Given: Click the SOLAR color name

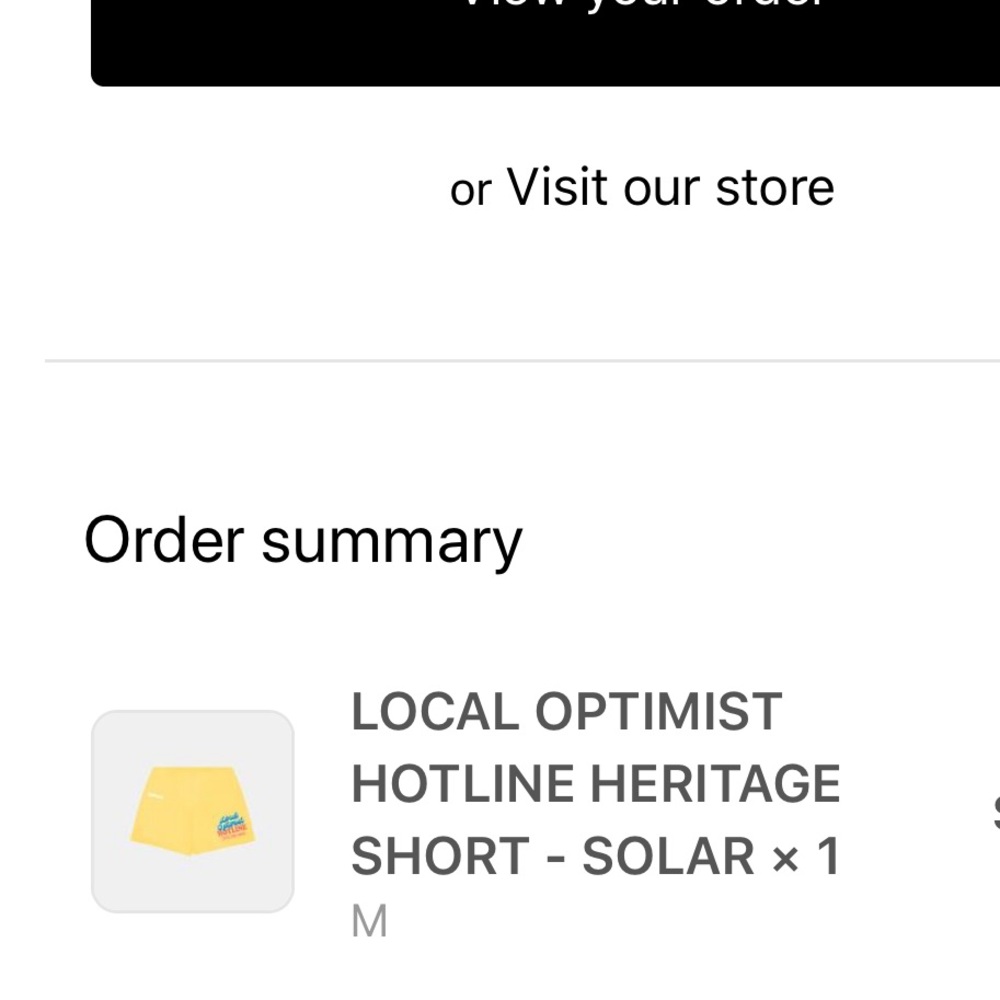Looking at the screenshot, I should 667,856.
